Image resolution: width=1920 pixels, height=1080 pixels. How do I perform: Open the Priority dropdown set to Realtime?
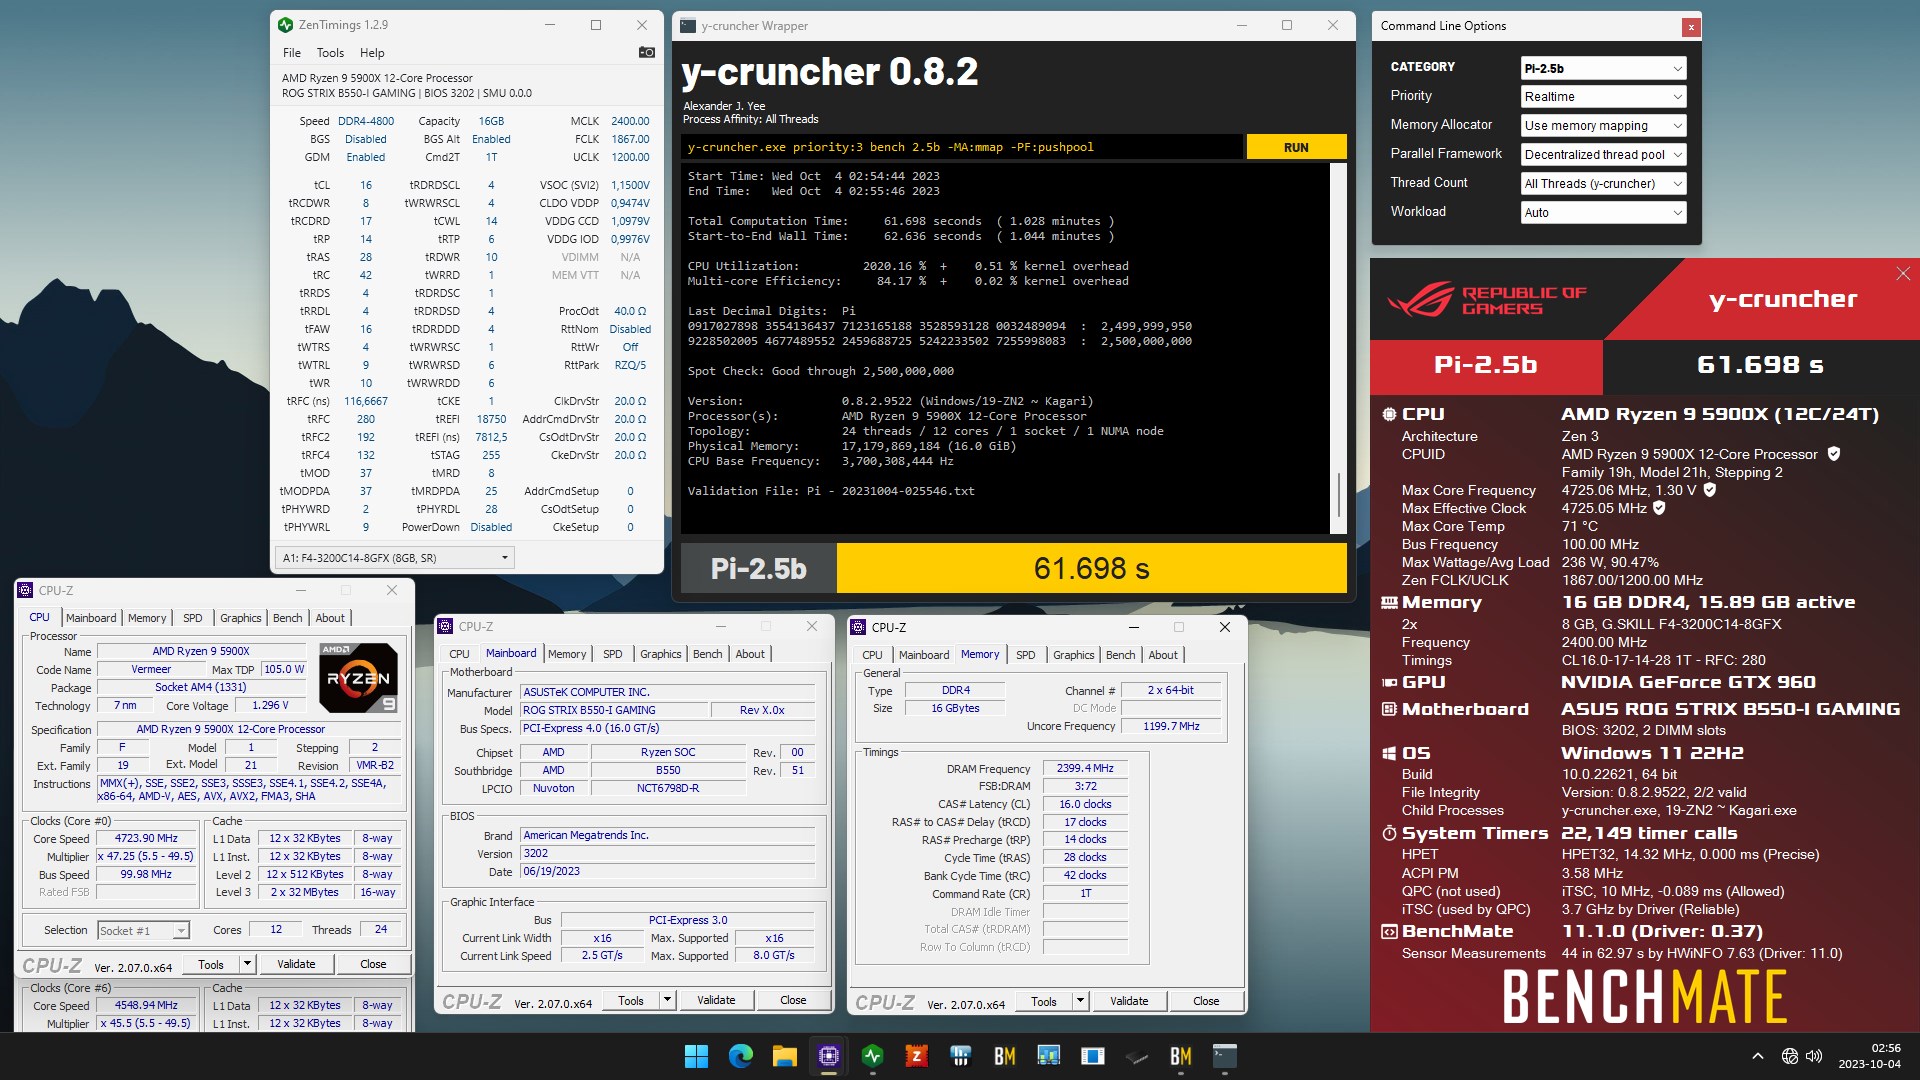coord(1603,97)
